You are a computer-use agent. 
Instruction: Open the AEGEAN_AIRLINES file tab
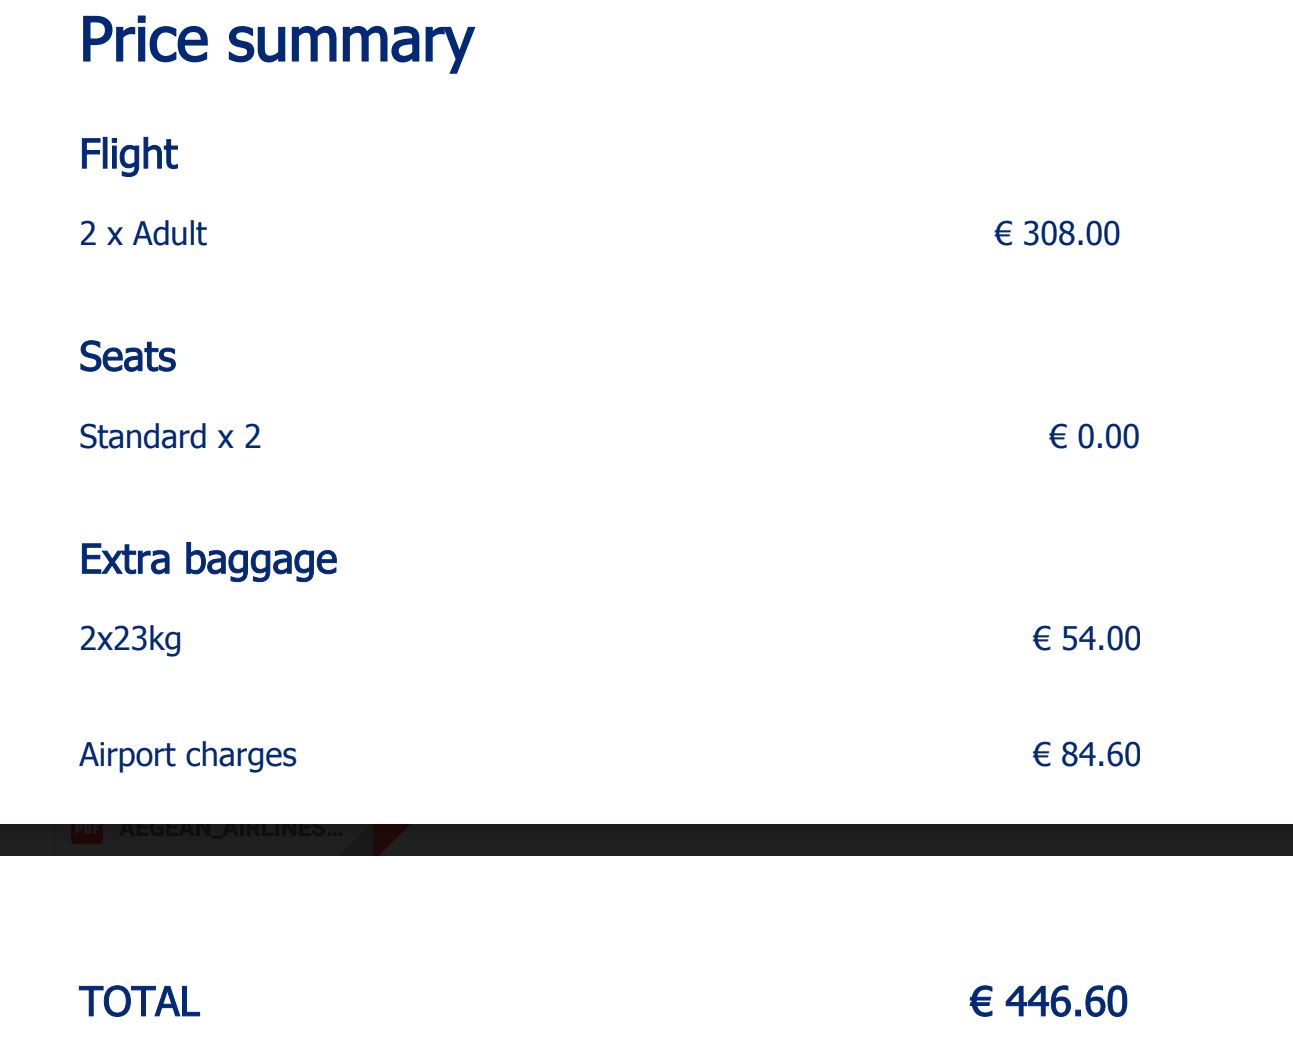[x=230, y=831]
